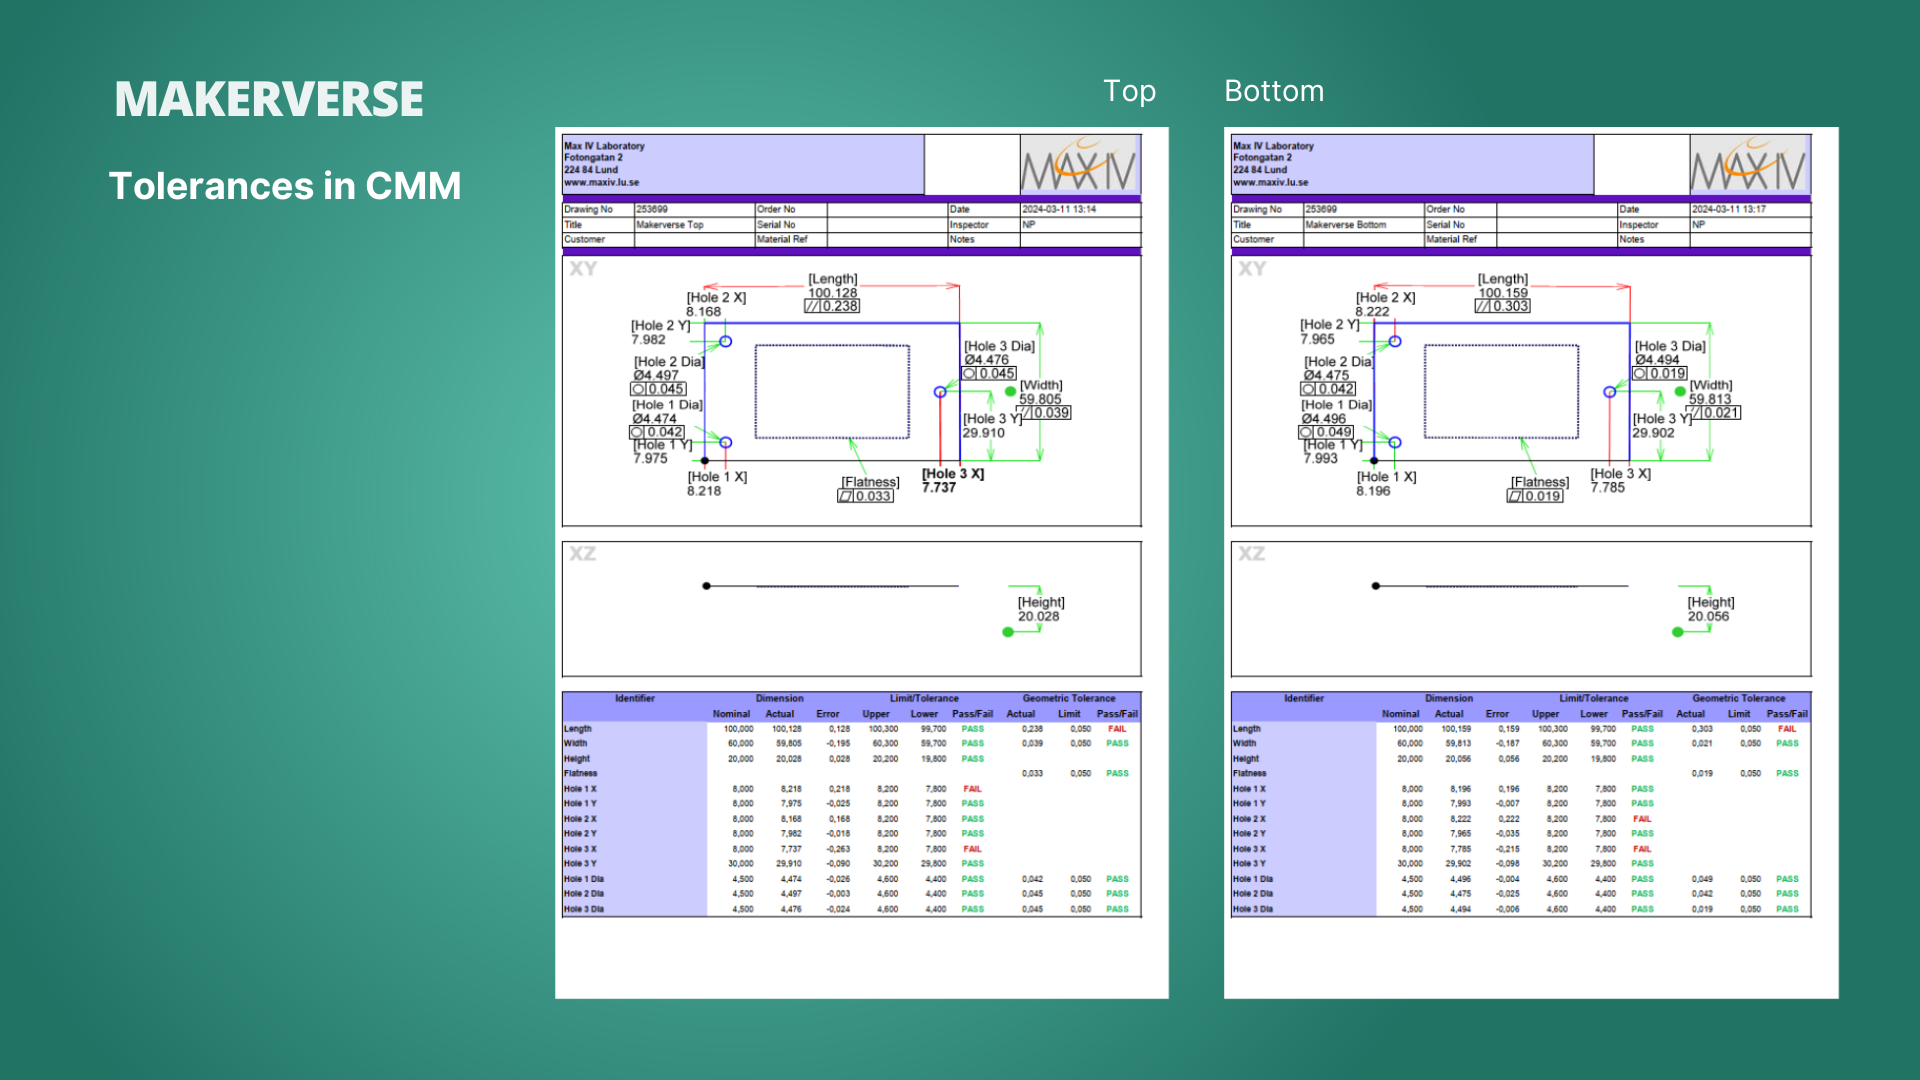Click flatness symbol box 0.033 in Top report
This screenshot has width=1920, height=1080.
coord(865,496)
